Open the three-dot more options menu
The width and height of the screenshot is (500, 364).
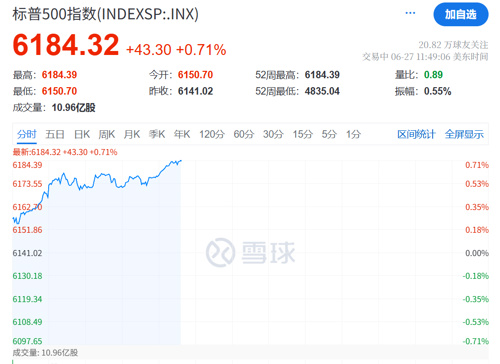pyautogui.click(x=410, y=13)
